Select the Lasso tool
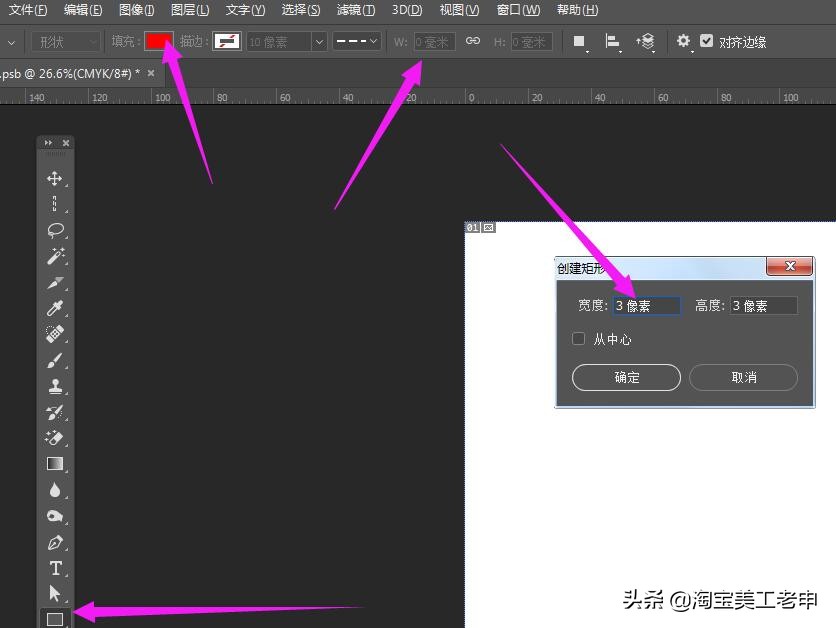The height and width of the screenshot is (628, 836). tap(55, 230)
